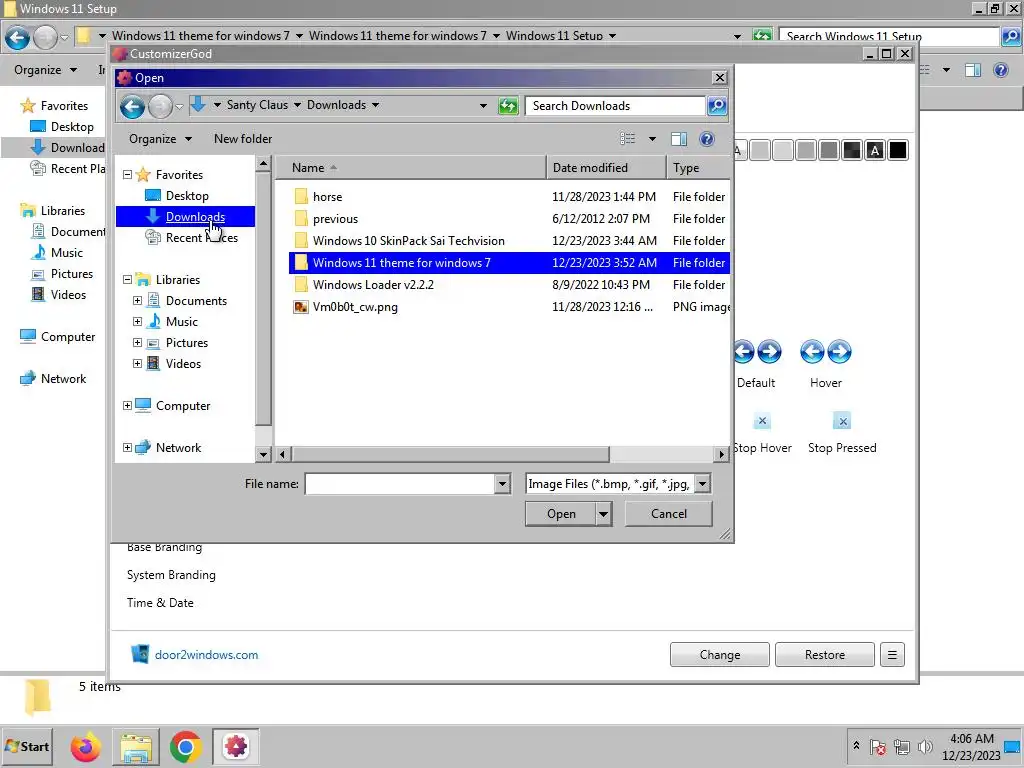Click the change view icon in Open dialog
Viewport: 1024px width, 768px height.
pyautogui.click(x=627, y=138)
